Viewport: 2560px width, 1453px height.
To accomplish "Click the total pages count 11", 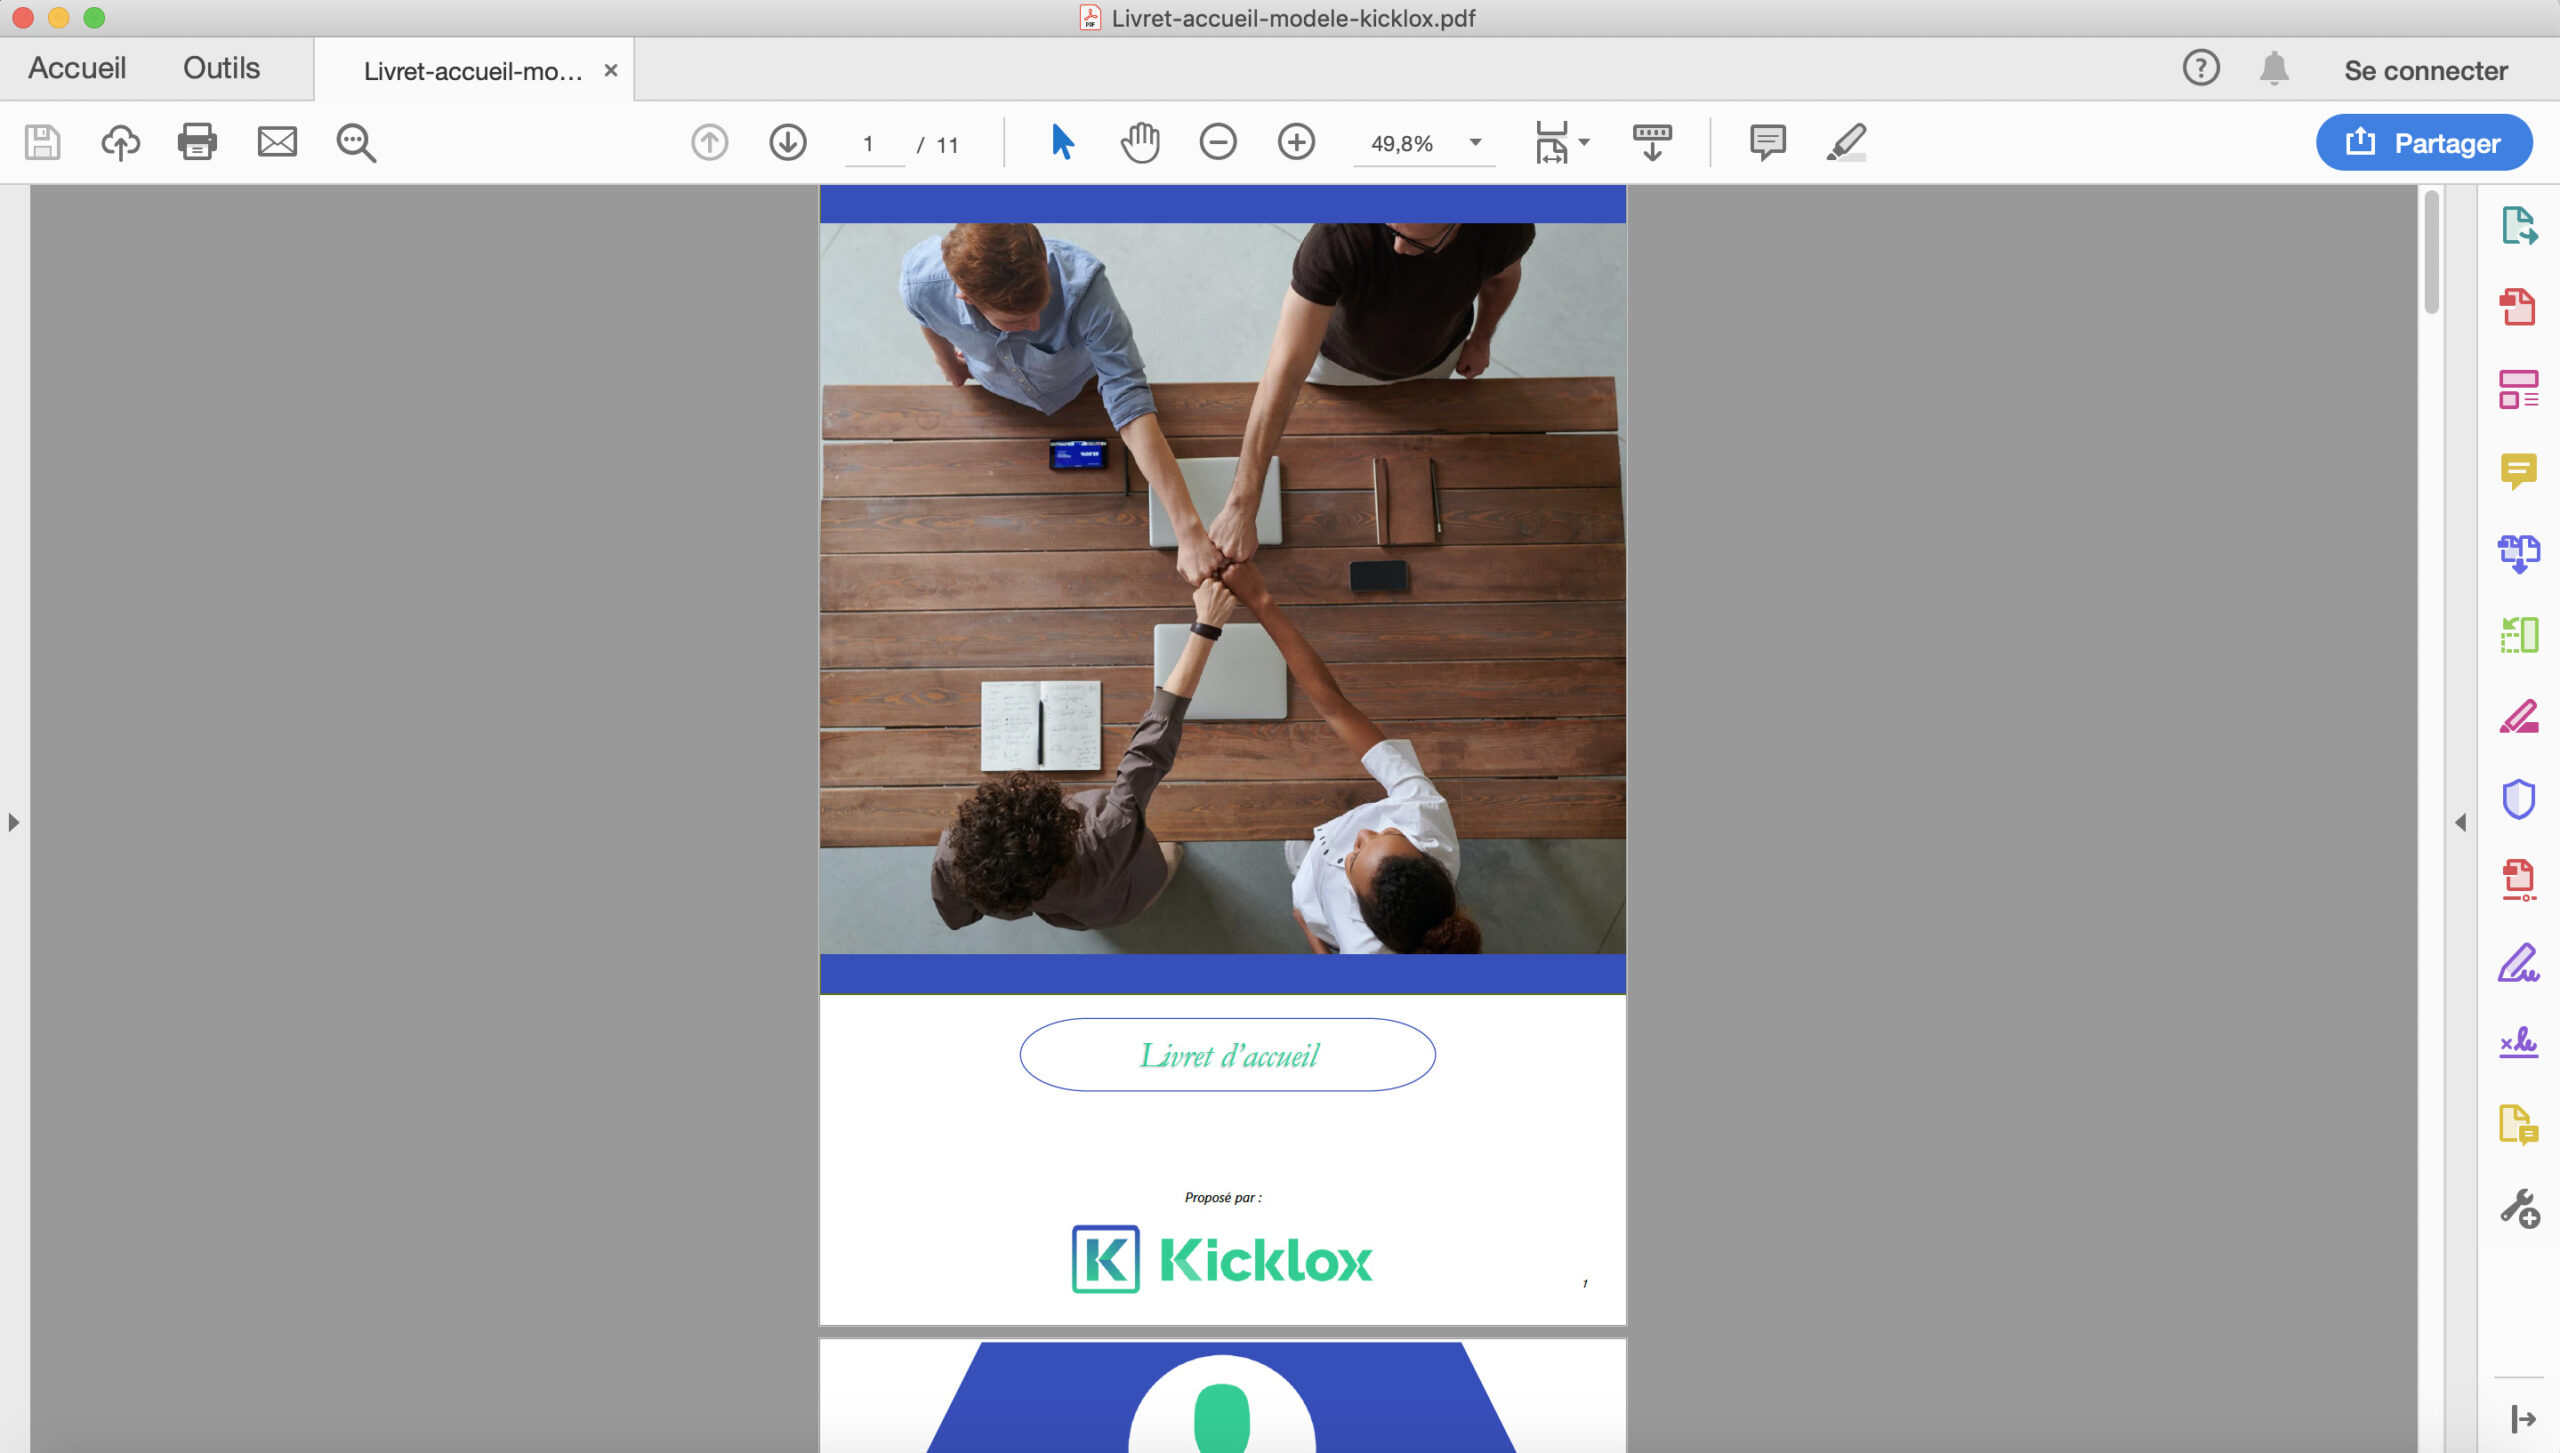I will (947, 145).
